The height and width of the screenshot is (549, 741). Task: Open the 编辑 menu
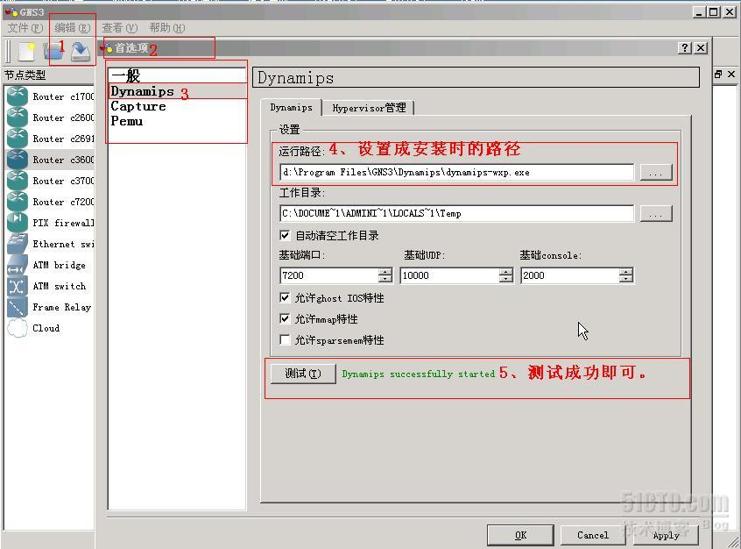click(x=72, y=28)
